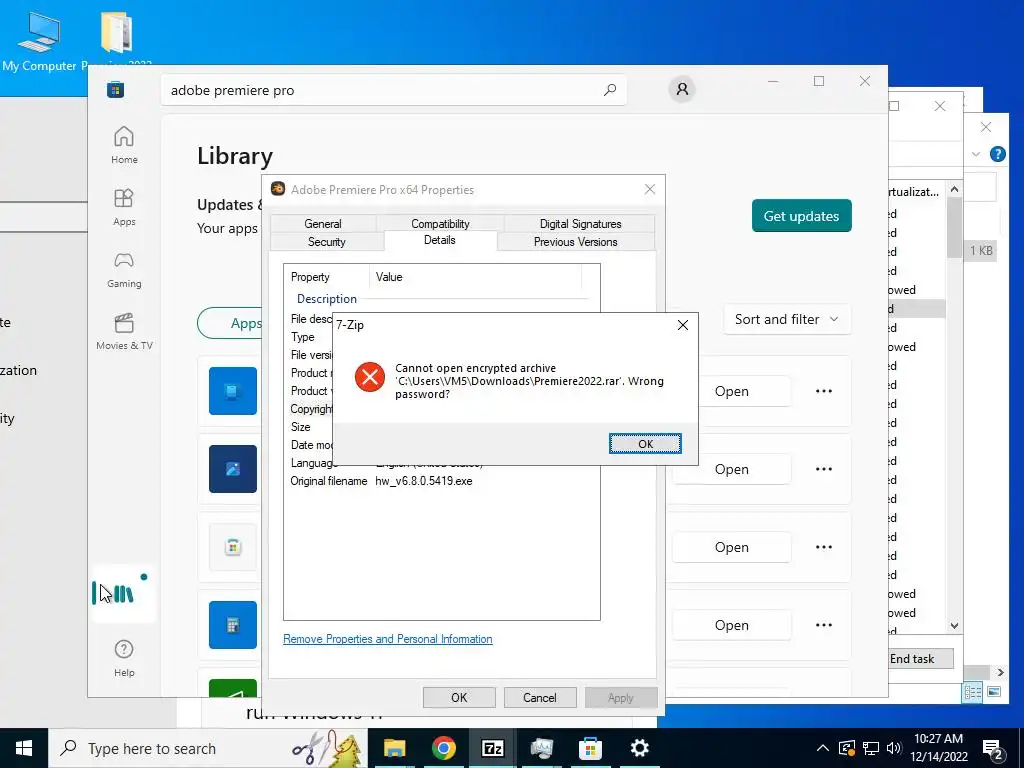Open more options for fourth Library app
1024x768 pixels.
coord(824,625)
